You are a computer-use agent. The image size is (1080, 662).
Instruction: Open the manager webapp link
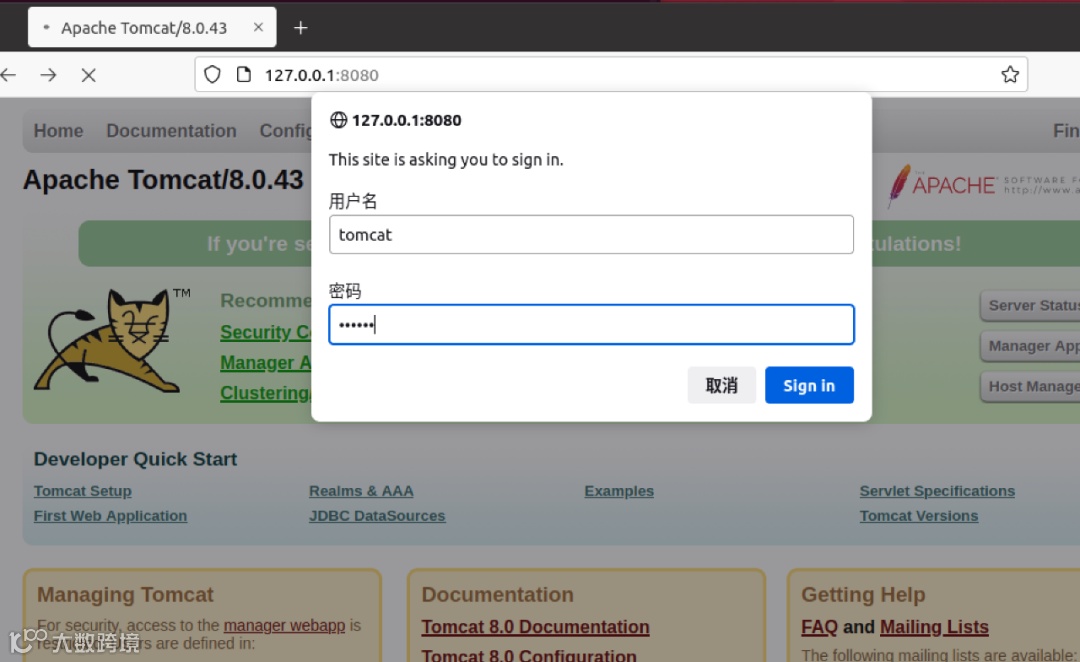284,625
